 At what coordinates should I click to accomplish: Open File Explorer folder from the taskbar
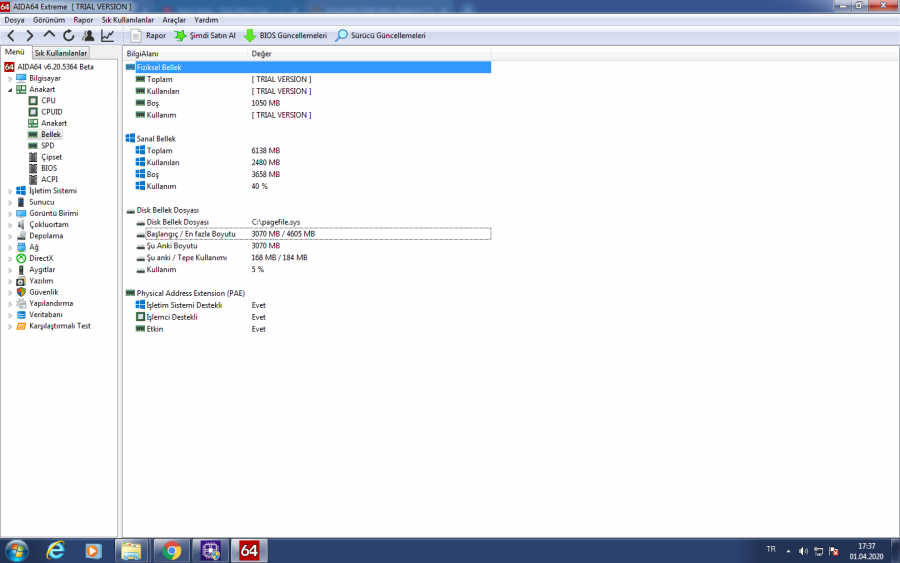[131, 551]
